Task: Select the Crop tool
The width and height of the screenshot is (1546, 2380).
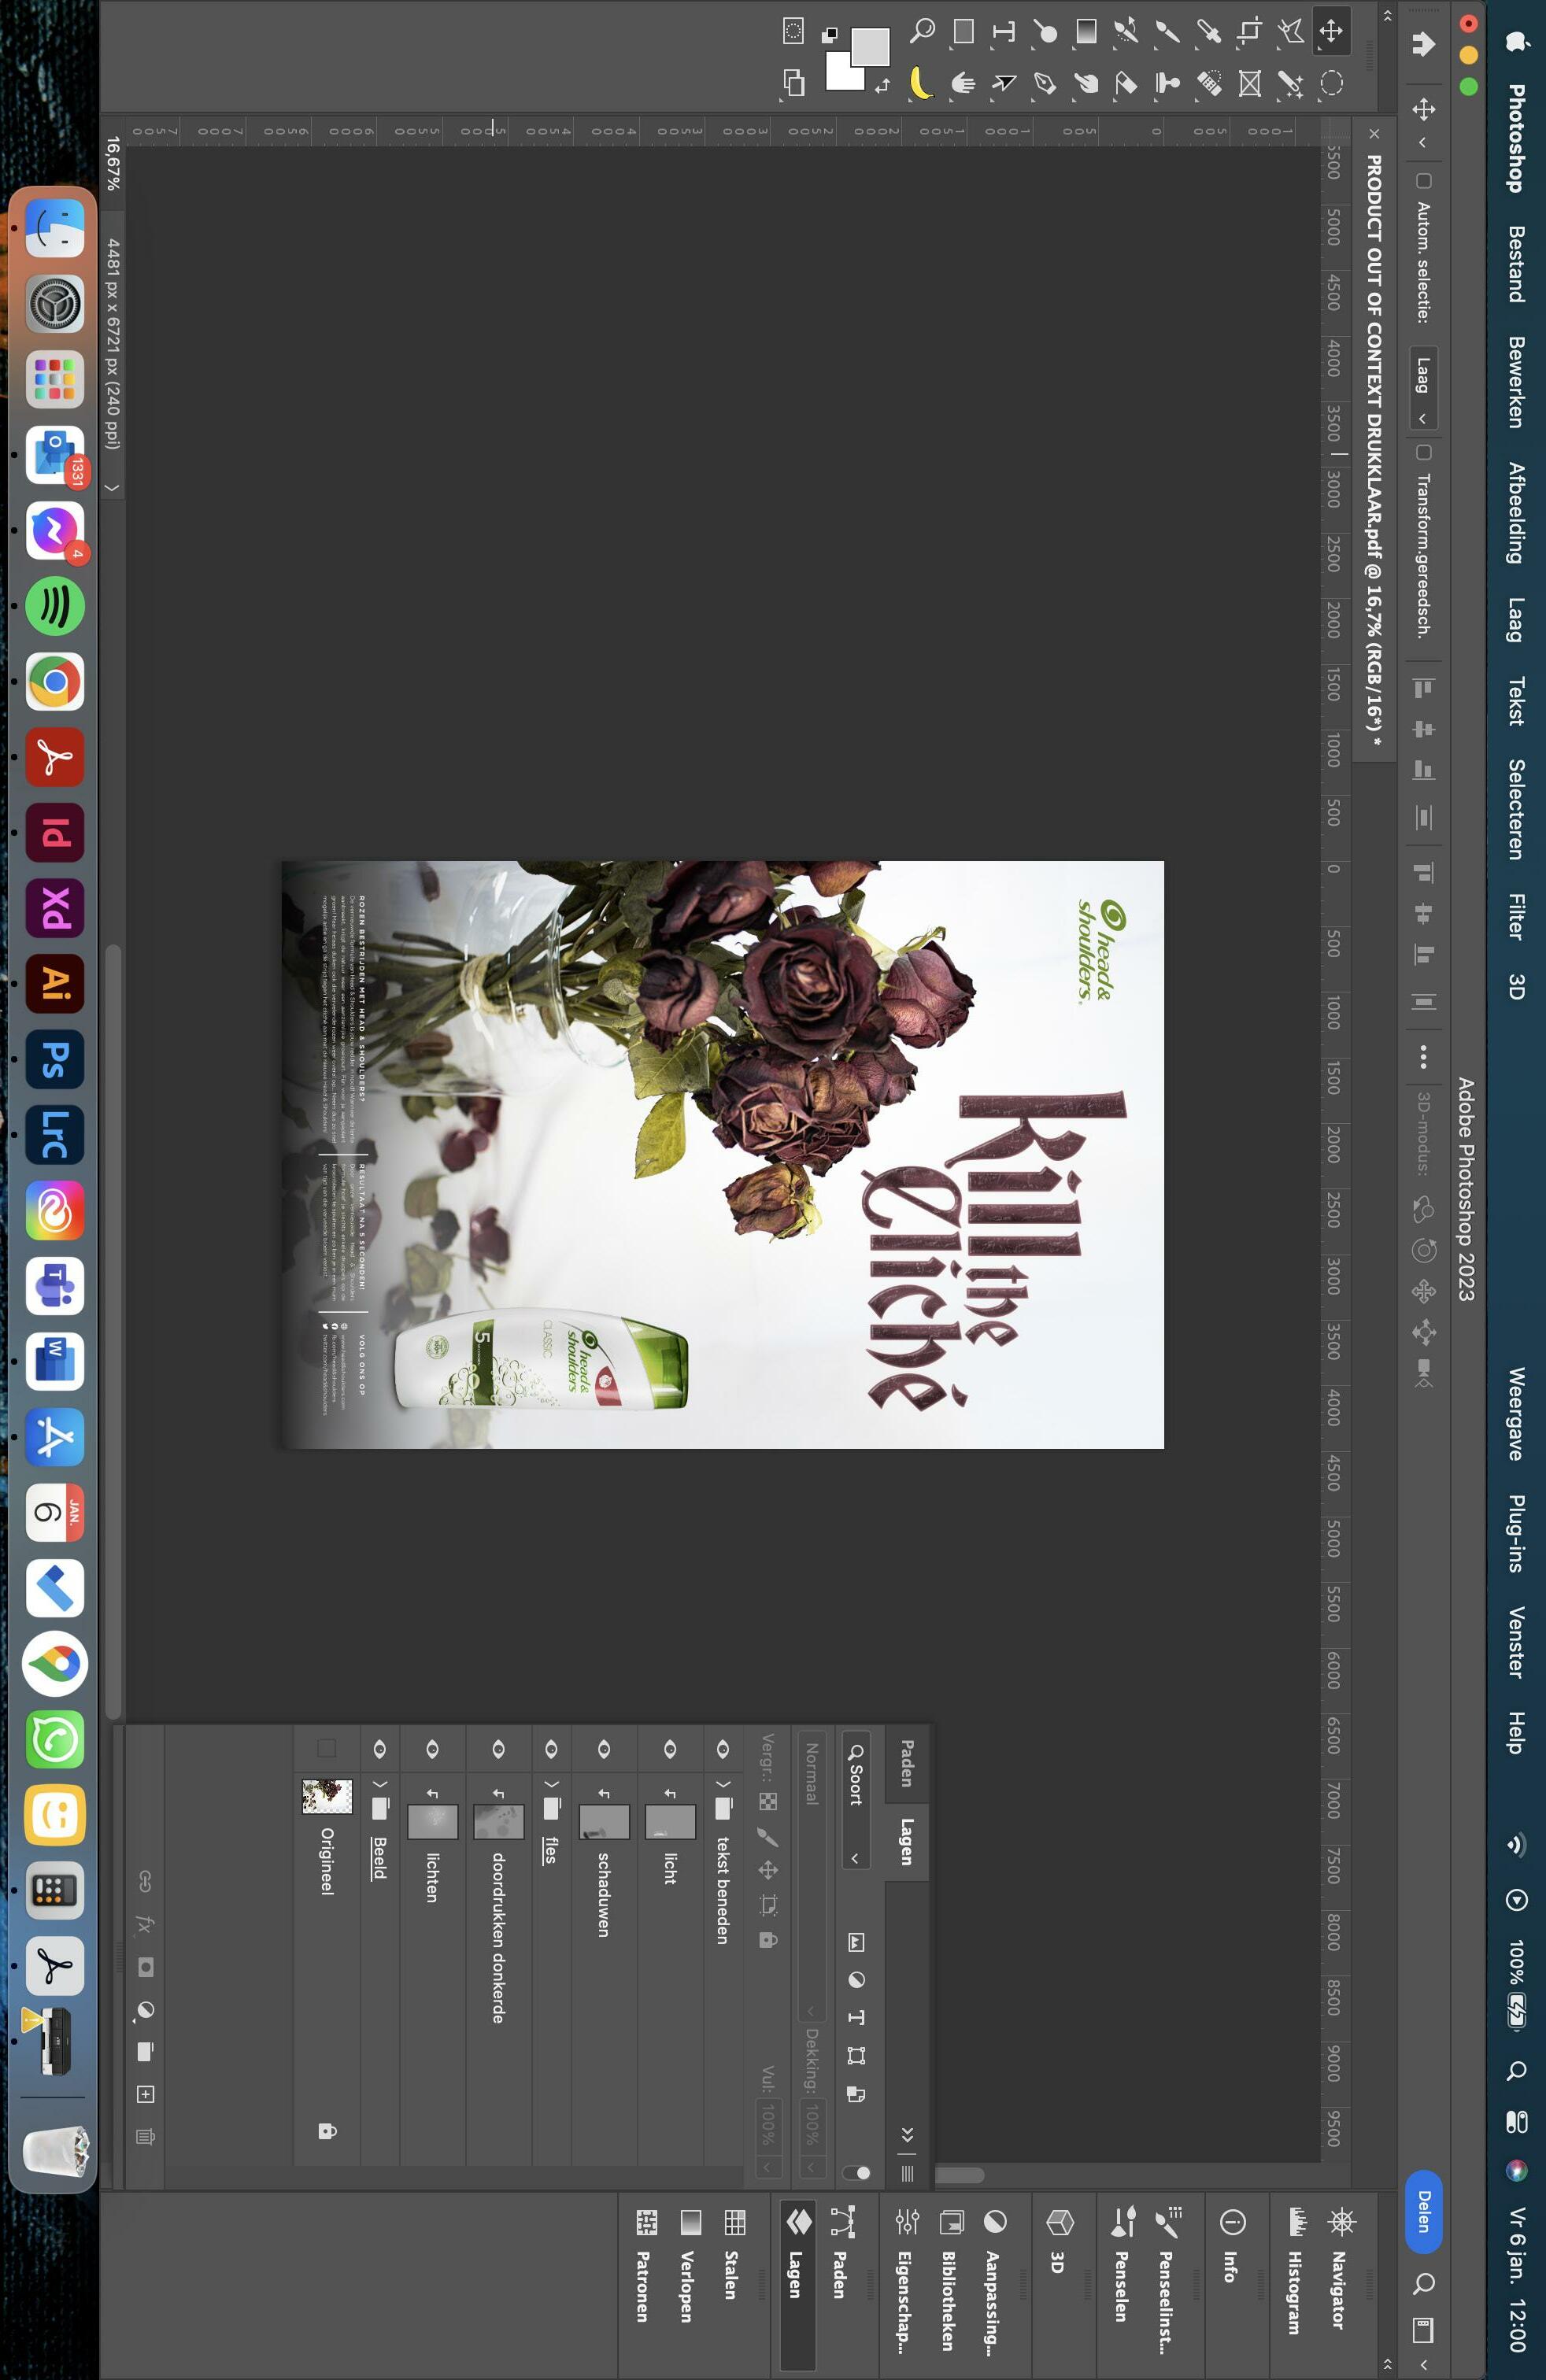Action: [x=1249, y=31]
